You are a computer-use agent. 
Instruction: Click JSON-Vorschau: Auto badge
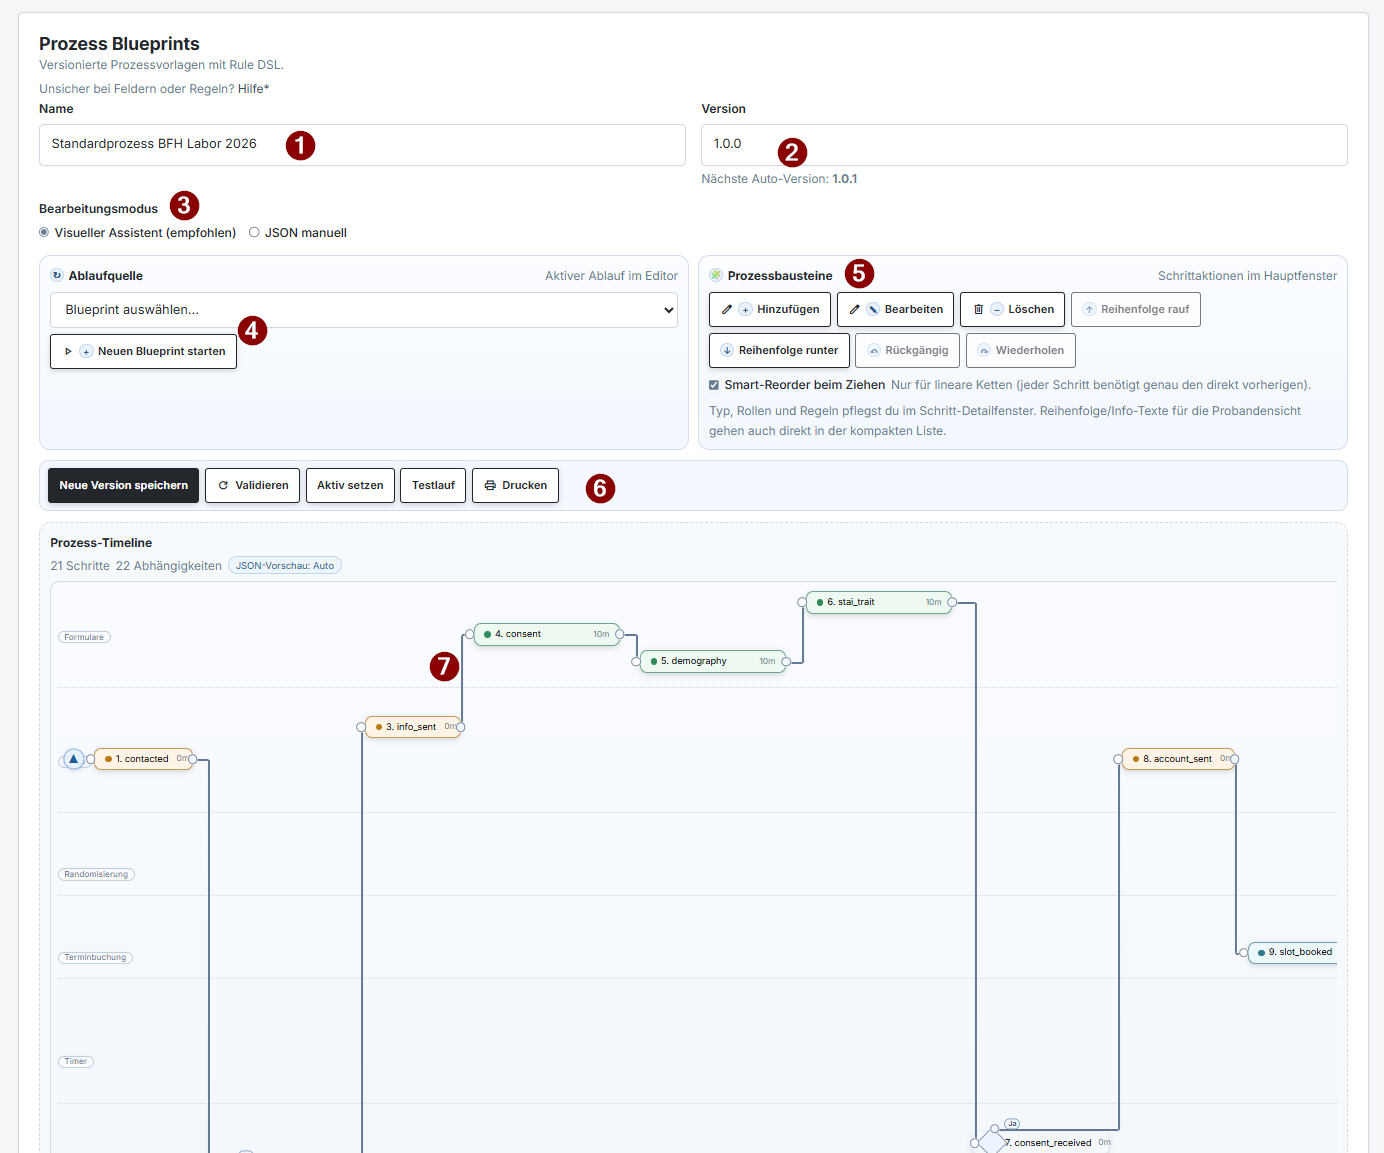coord(285,566)
